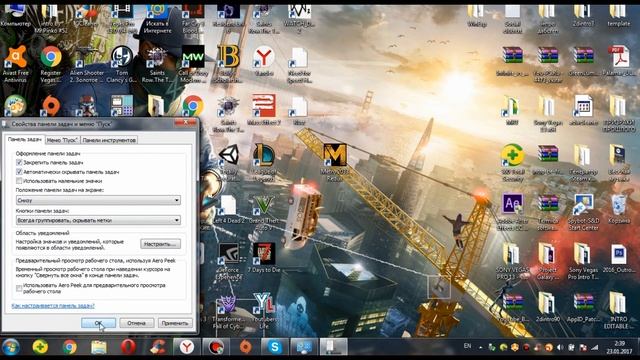Viewport: 640px width, 360px height.
Task: Select template folder icon
Action: pyautogui.click(x=619, y=16)
